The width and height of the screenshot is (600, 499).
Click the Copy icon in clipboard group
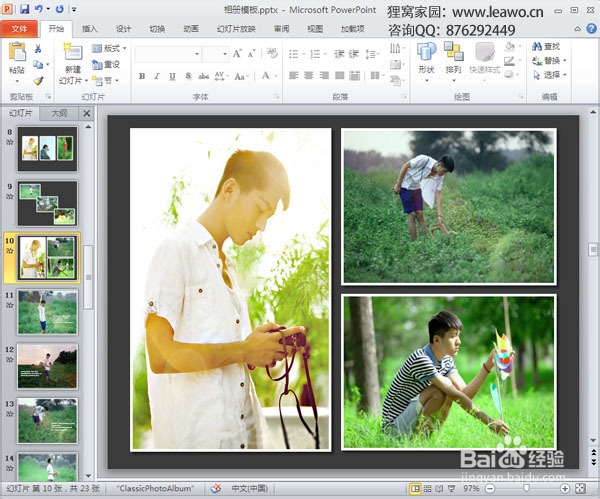(38, 64)
